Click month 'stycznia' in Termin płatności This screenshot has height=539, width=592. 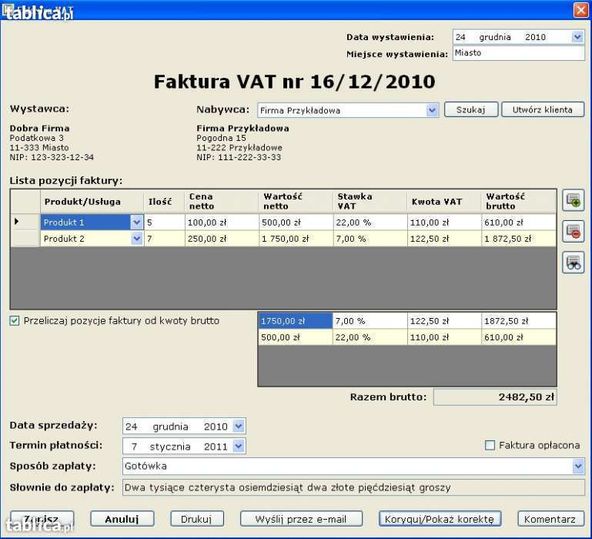pyautogui.click(x=170, y=447)
